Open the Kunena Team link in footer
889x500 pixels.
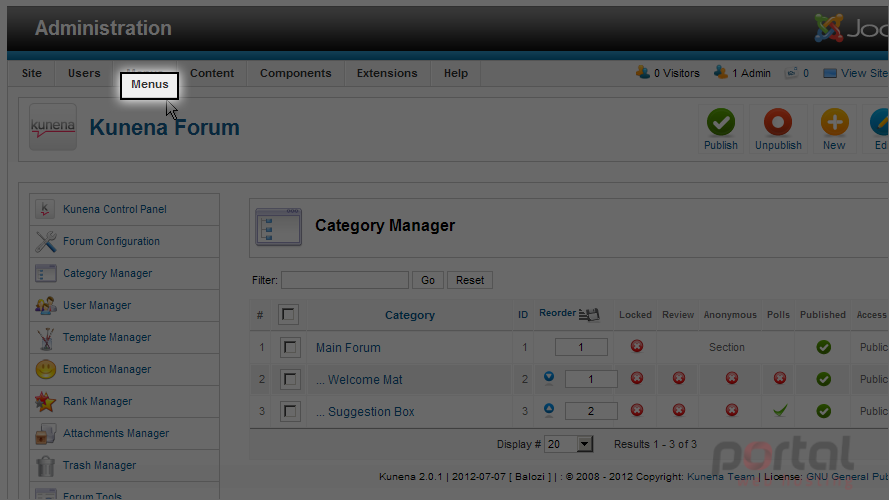pyautogui.click(x=721, y=477)
